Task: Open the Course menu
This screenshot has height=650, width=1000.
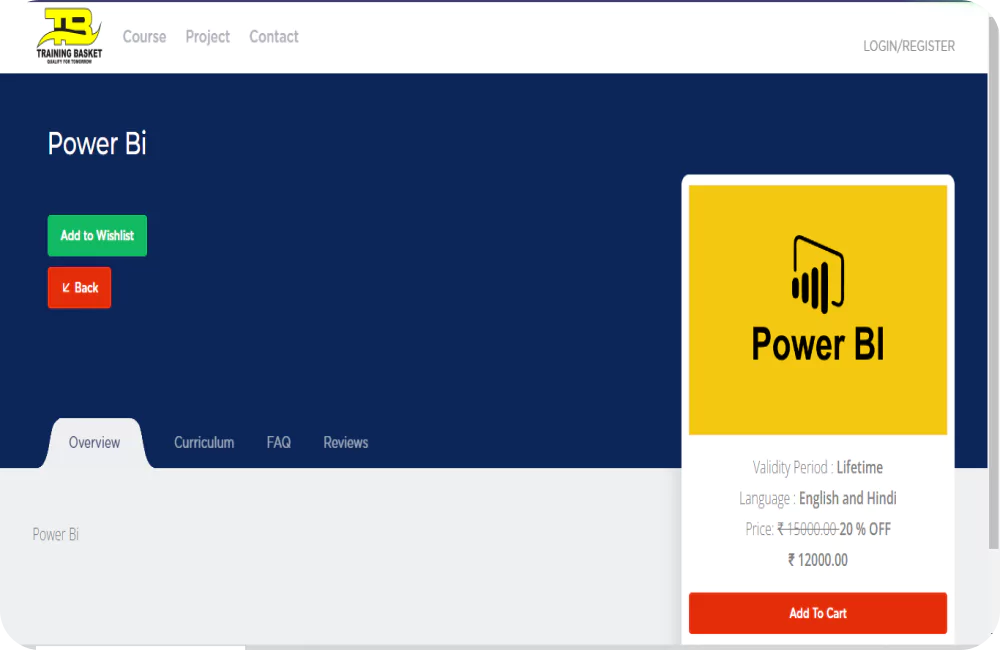Action: tap(144, 37)
